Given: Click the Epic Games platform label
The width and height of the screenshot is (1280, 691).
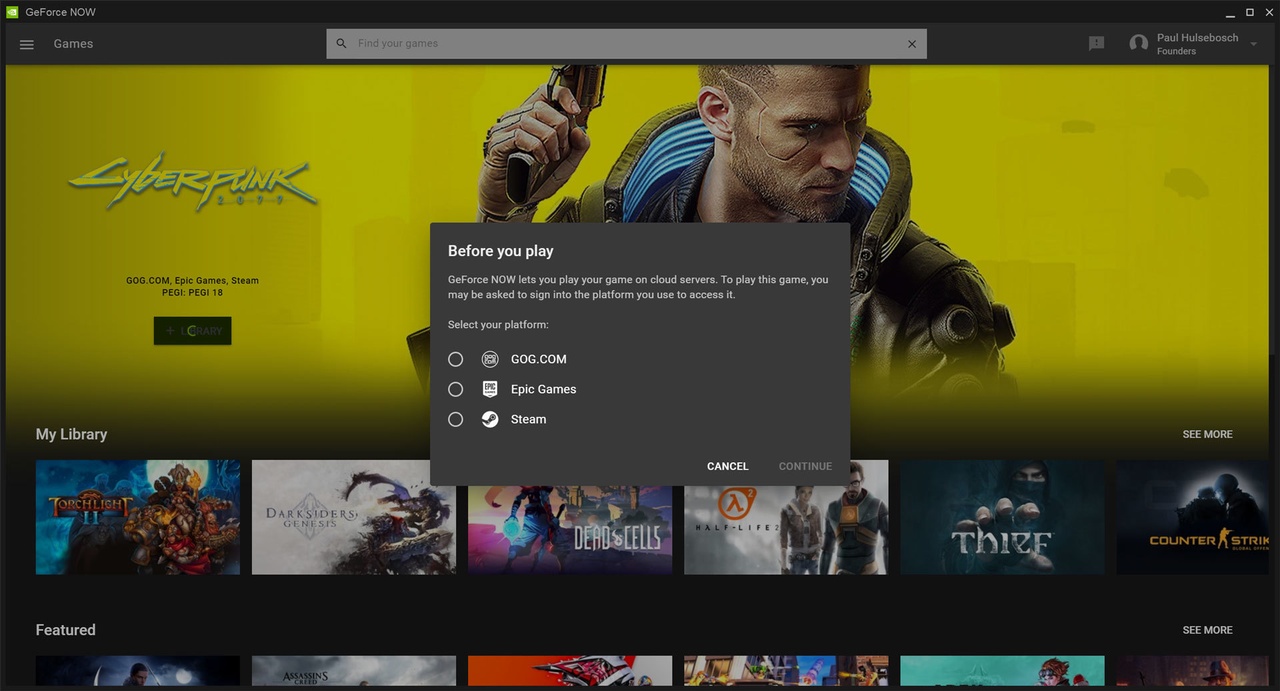Looking at the screenshot, I should click(543, 389).
